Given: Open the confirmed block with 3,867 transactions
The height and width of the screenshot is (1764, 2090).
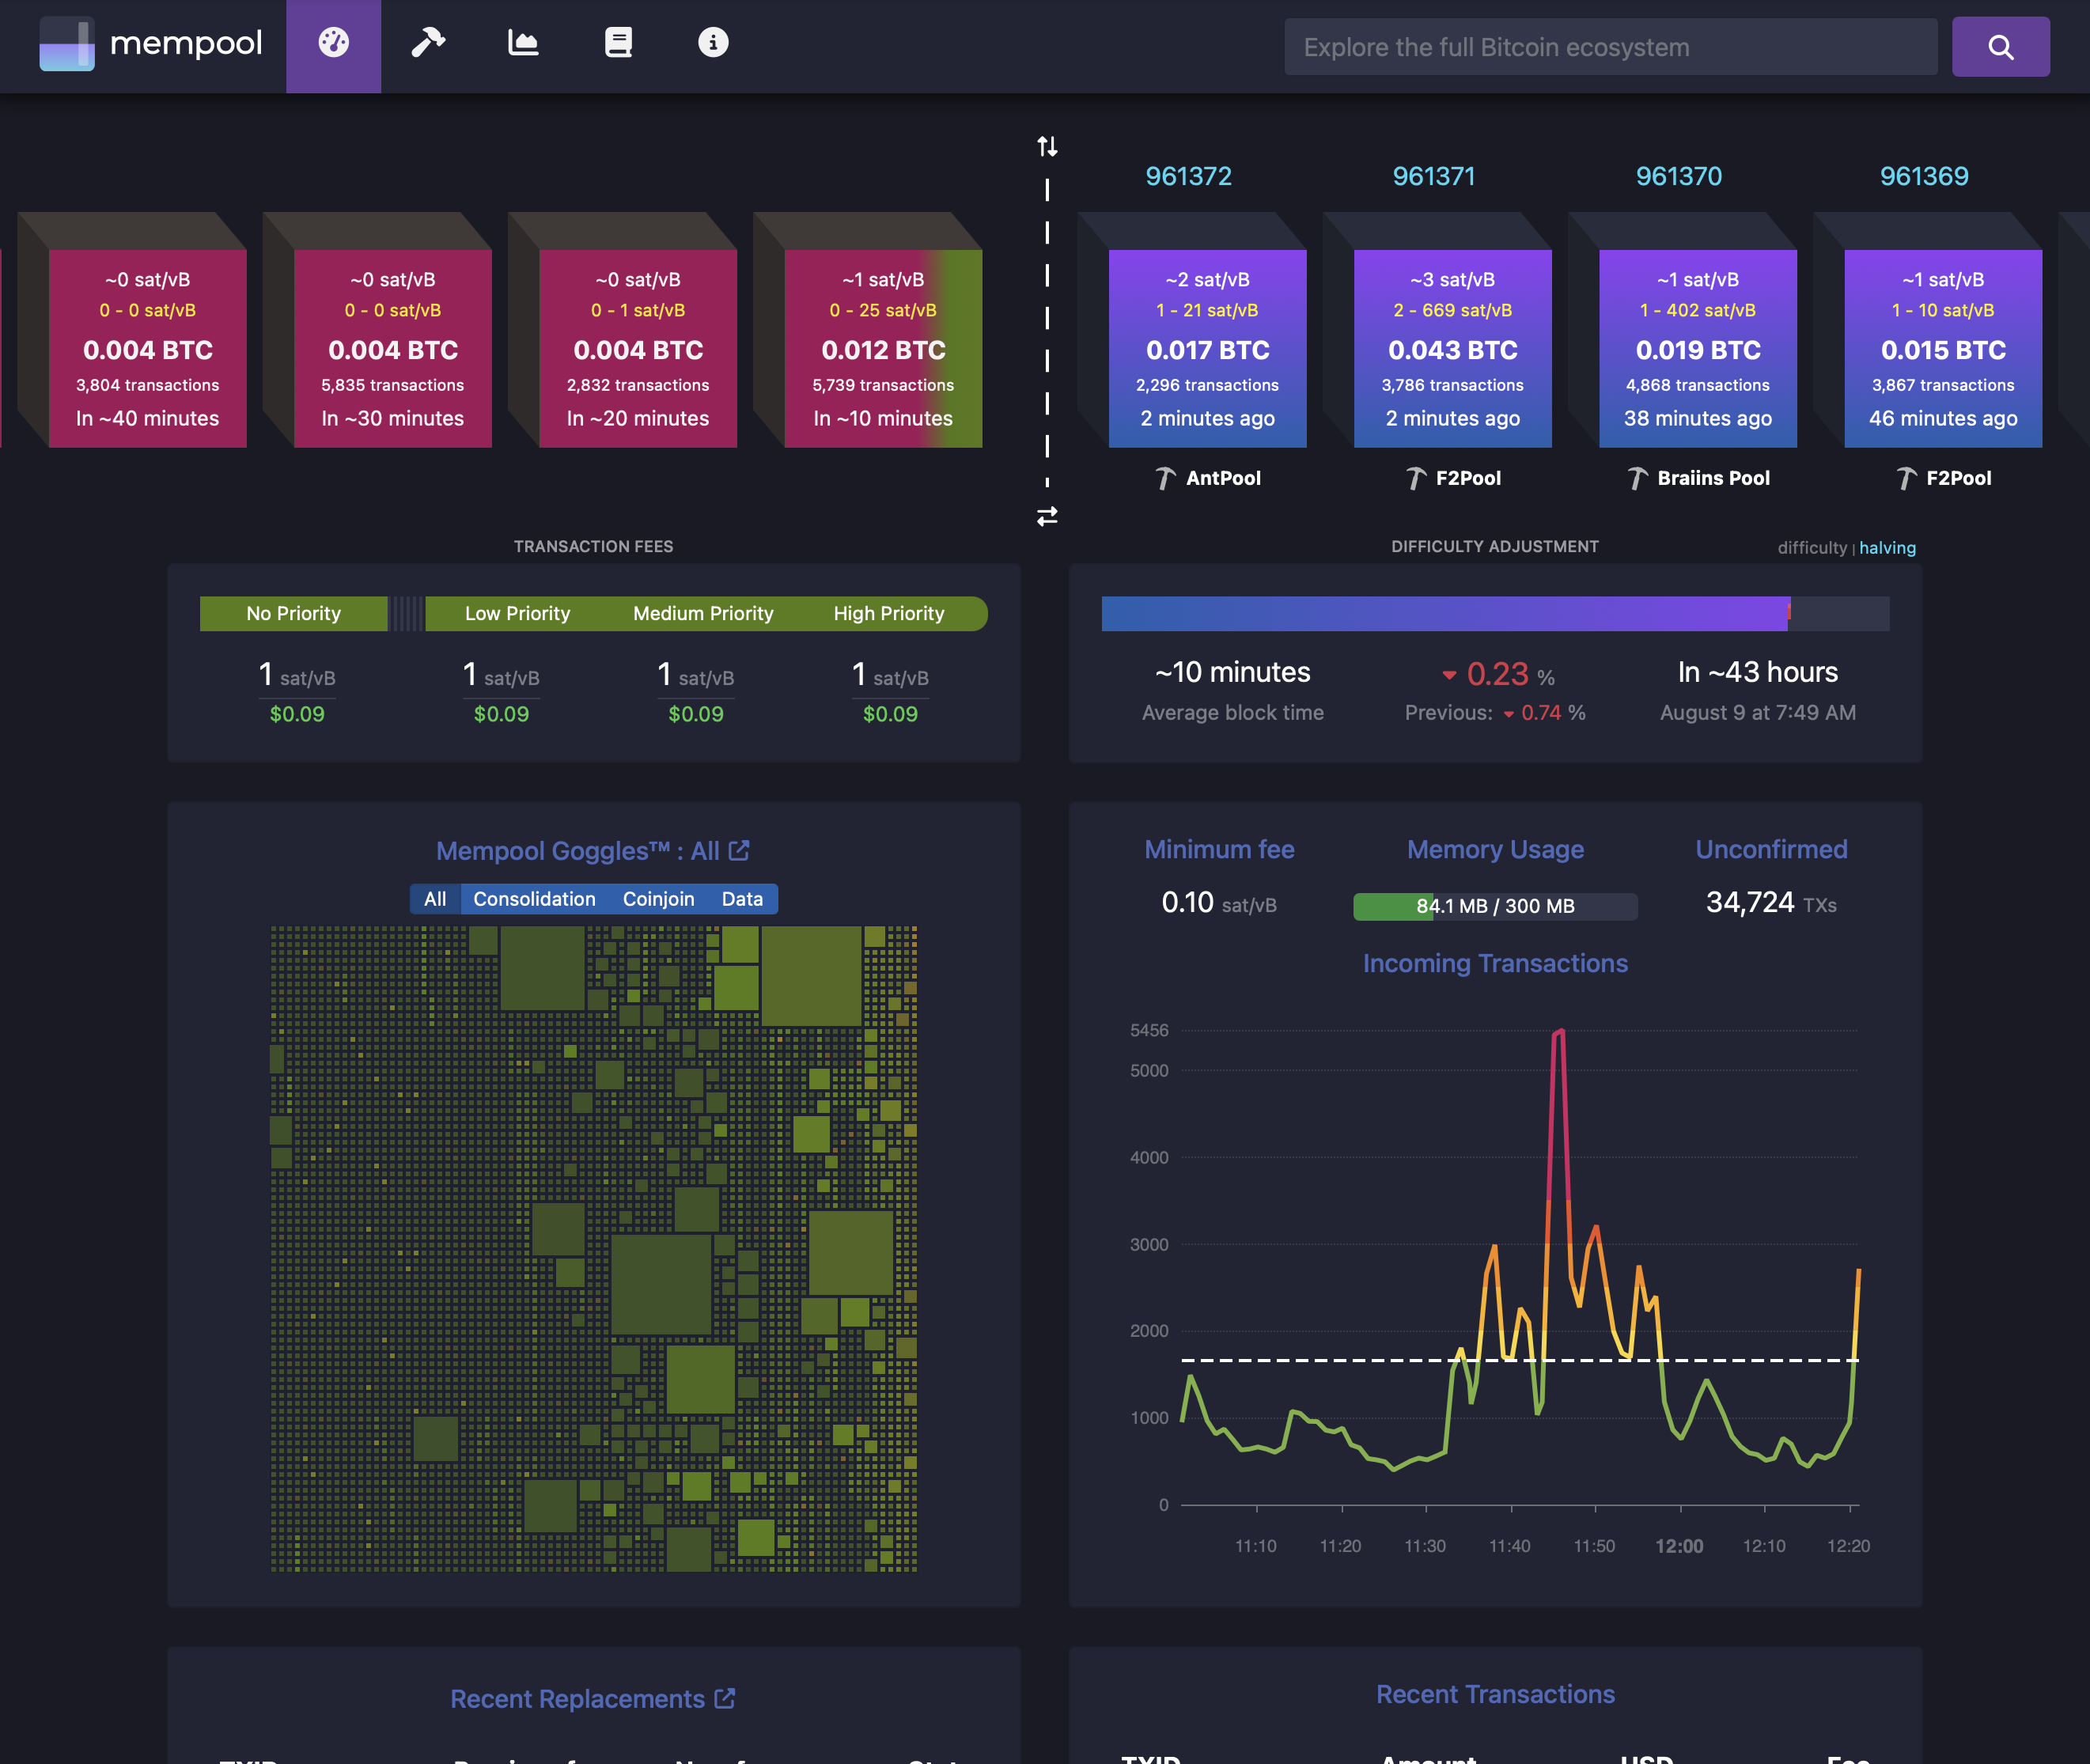Looking at the screenshot, I should [x=1942, y=348].
